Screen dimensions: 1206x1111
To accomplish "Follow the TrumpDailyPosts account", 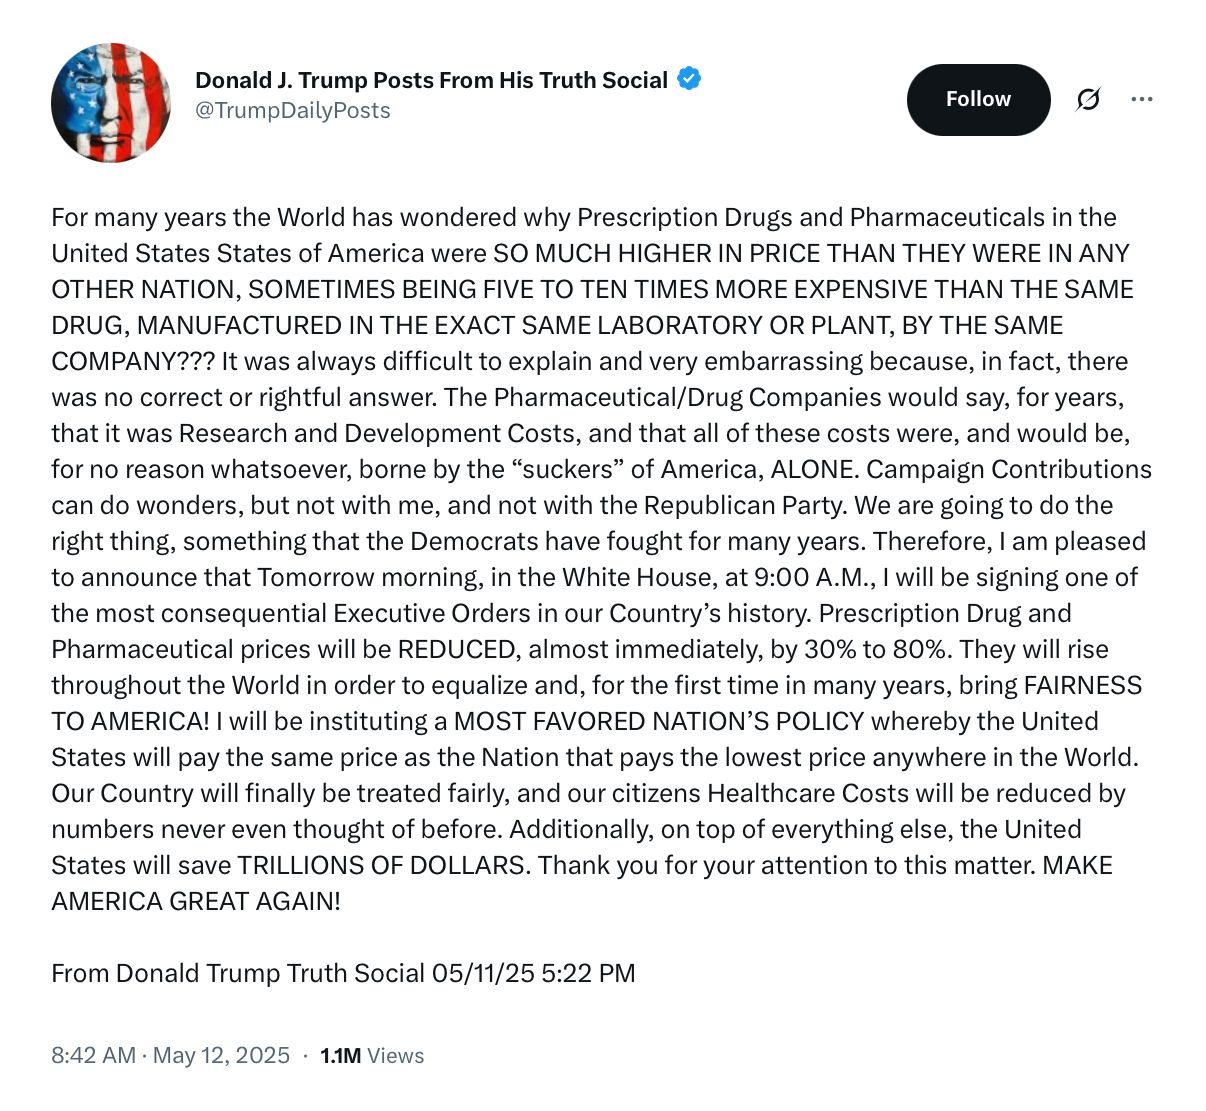I will coord(978,99).
